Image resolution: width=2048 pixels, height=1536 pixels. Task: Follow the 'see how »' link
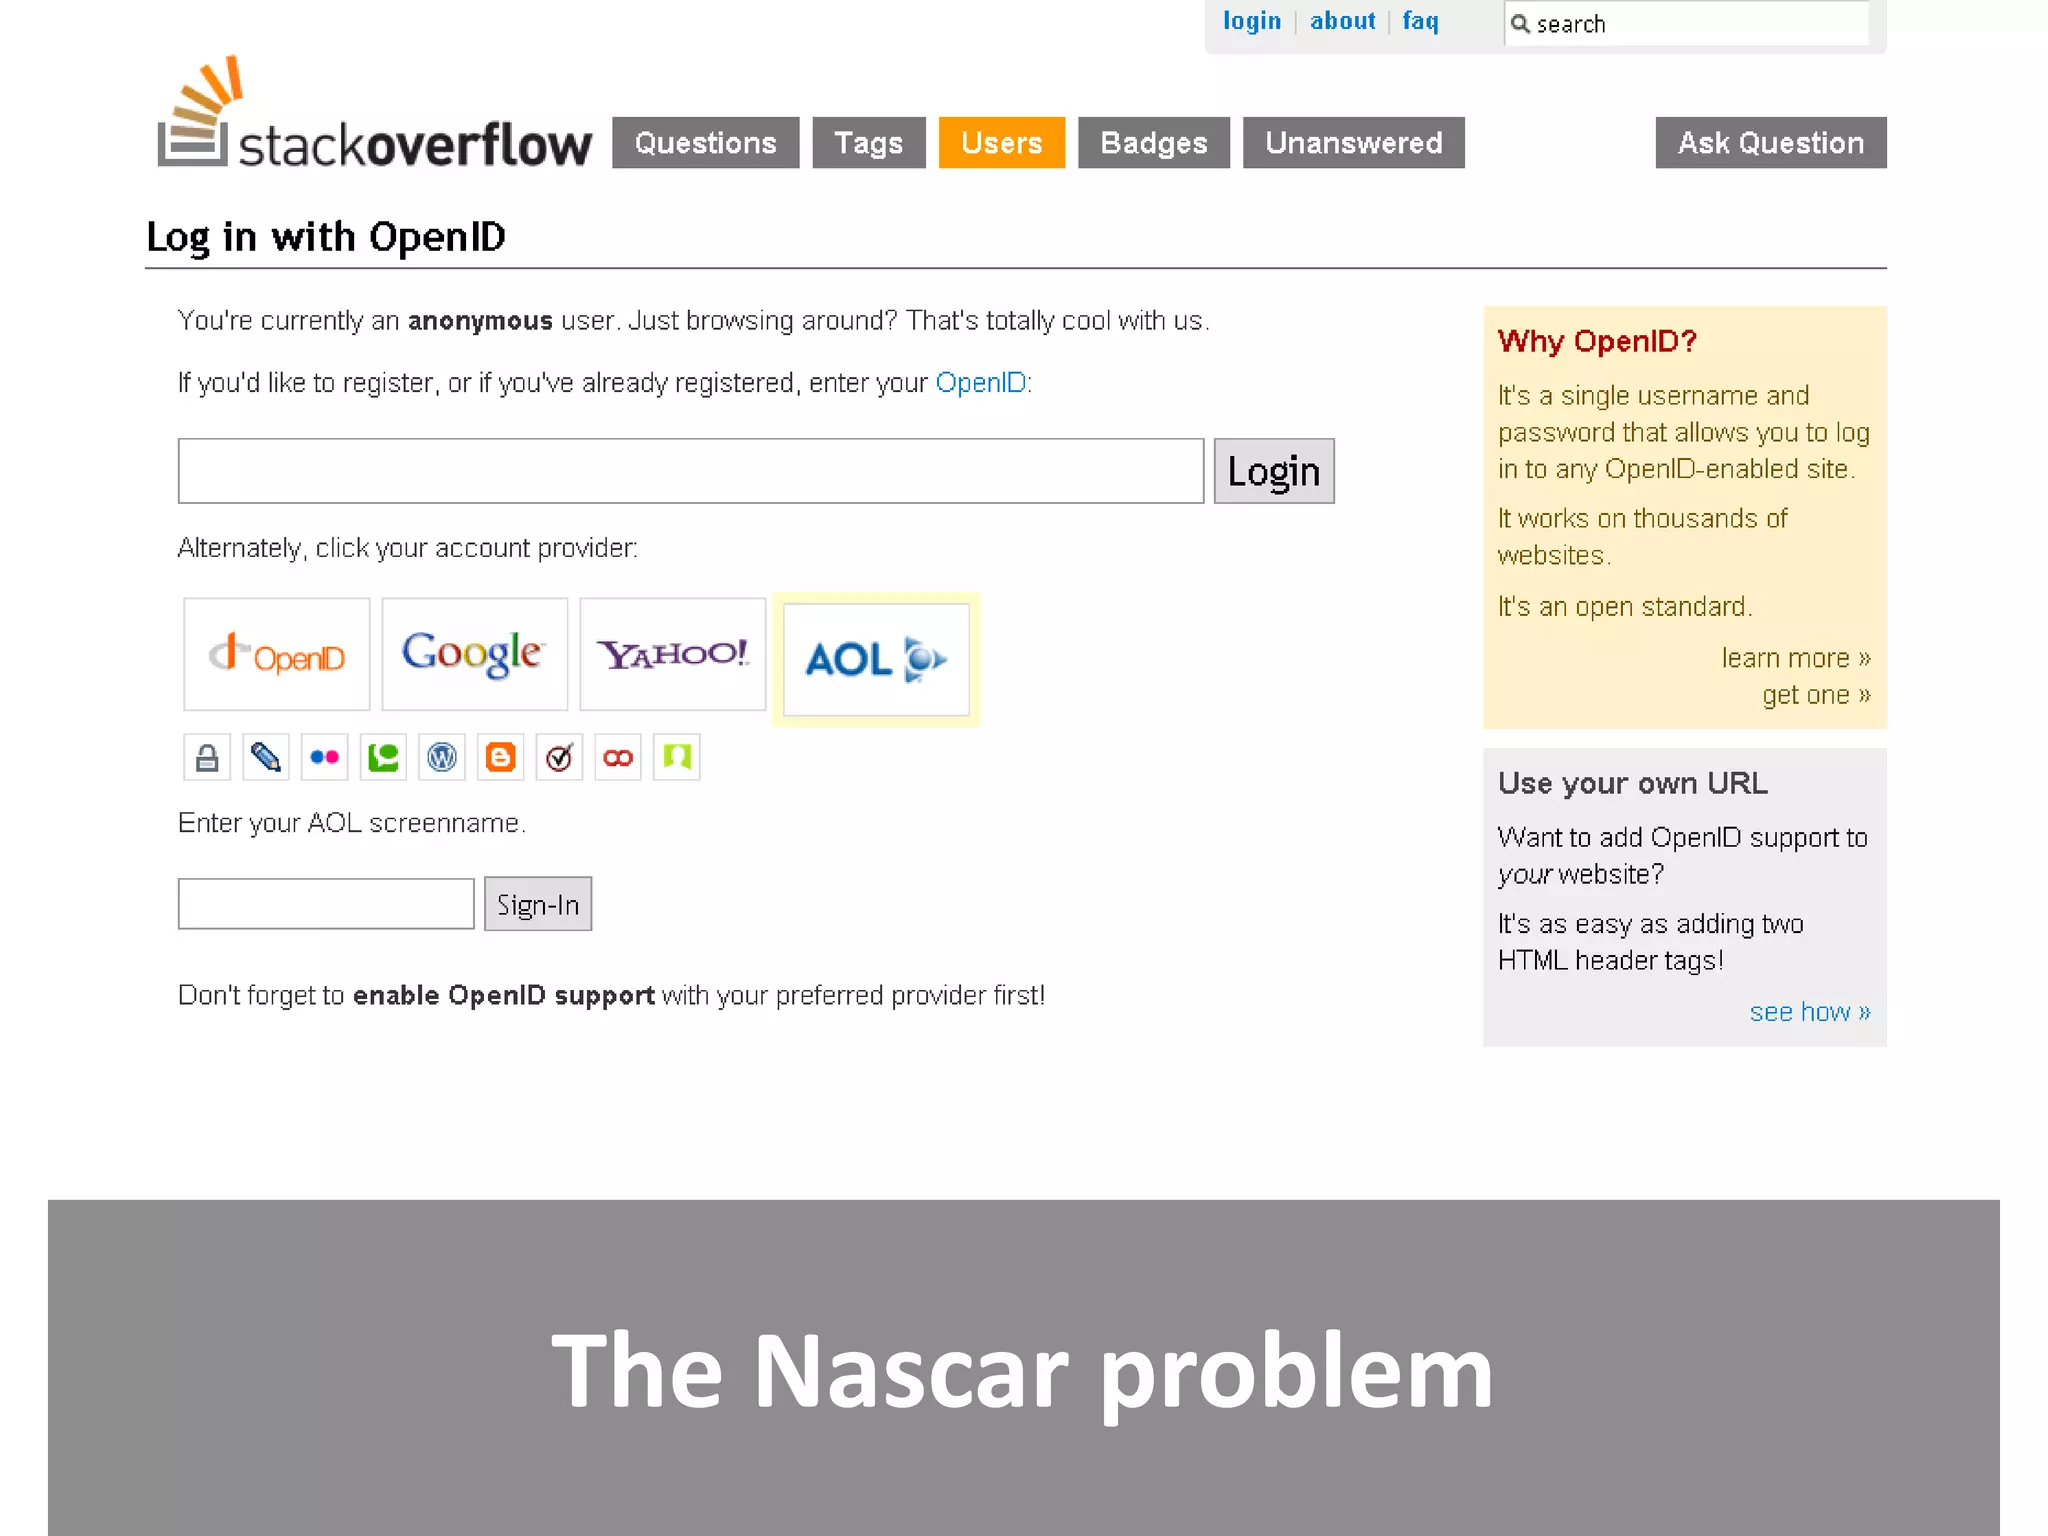tap(1809, 1012)
